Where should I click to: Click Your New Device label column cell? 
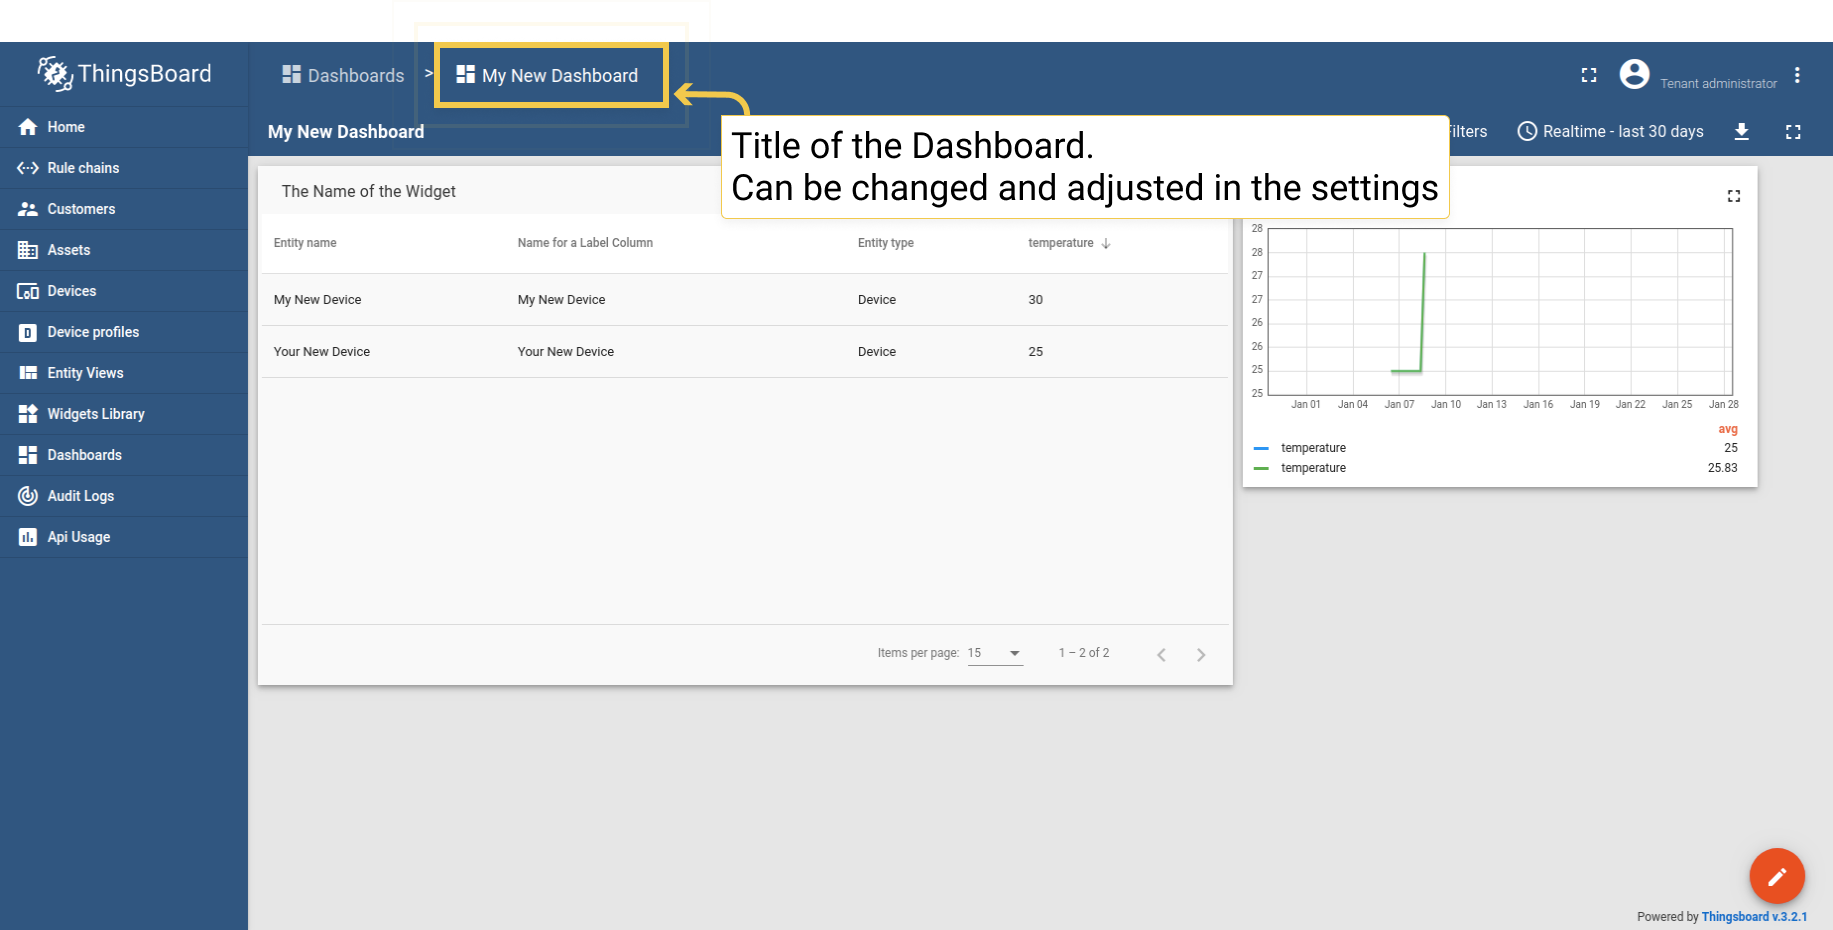pyautogui.click(x=565, y=352)
